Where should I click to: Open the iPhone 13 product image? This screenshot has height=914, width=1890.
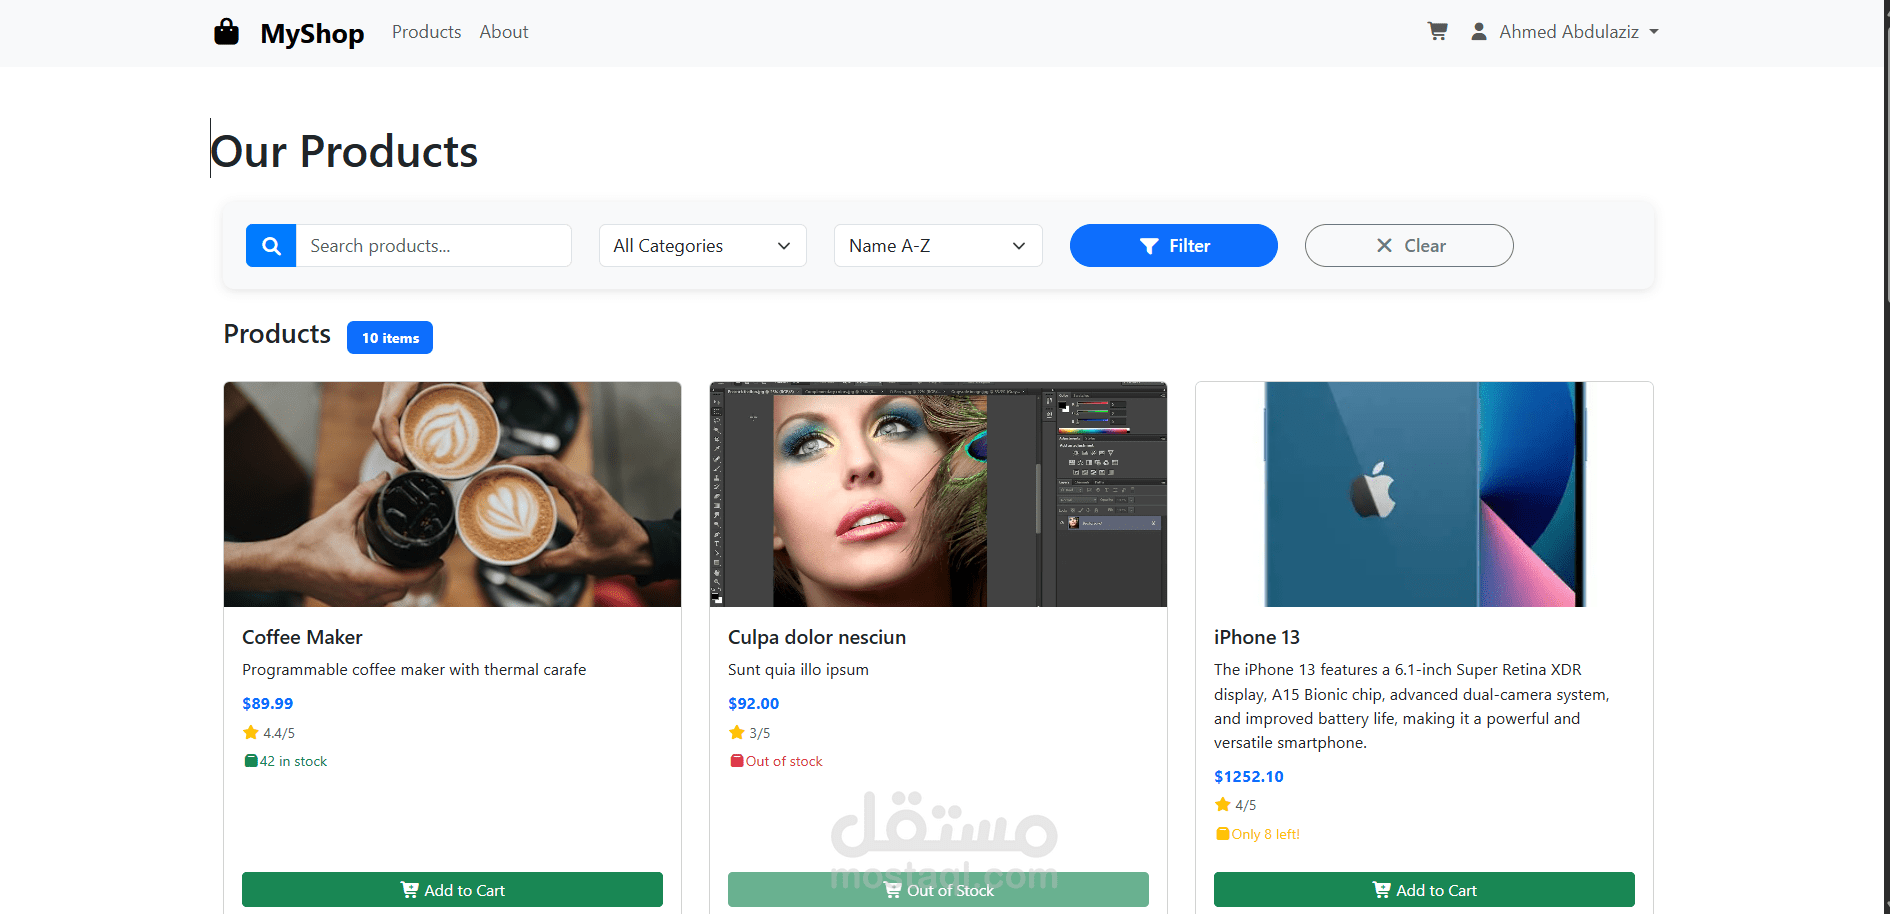point(1424,494)
